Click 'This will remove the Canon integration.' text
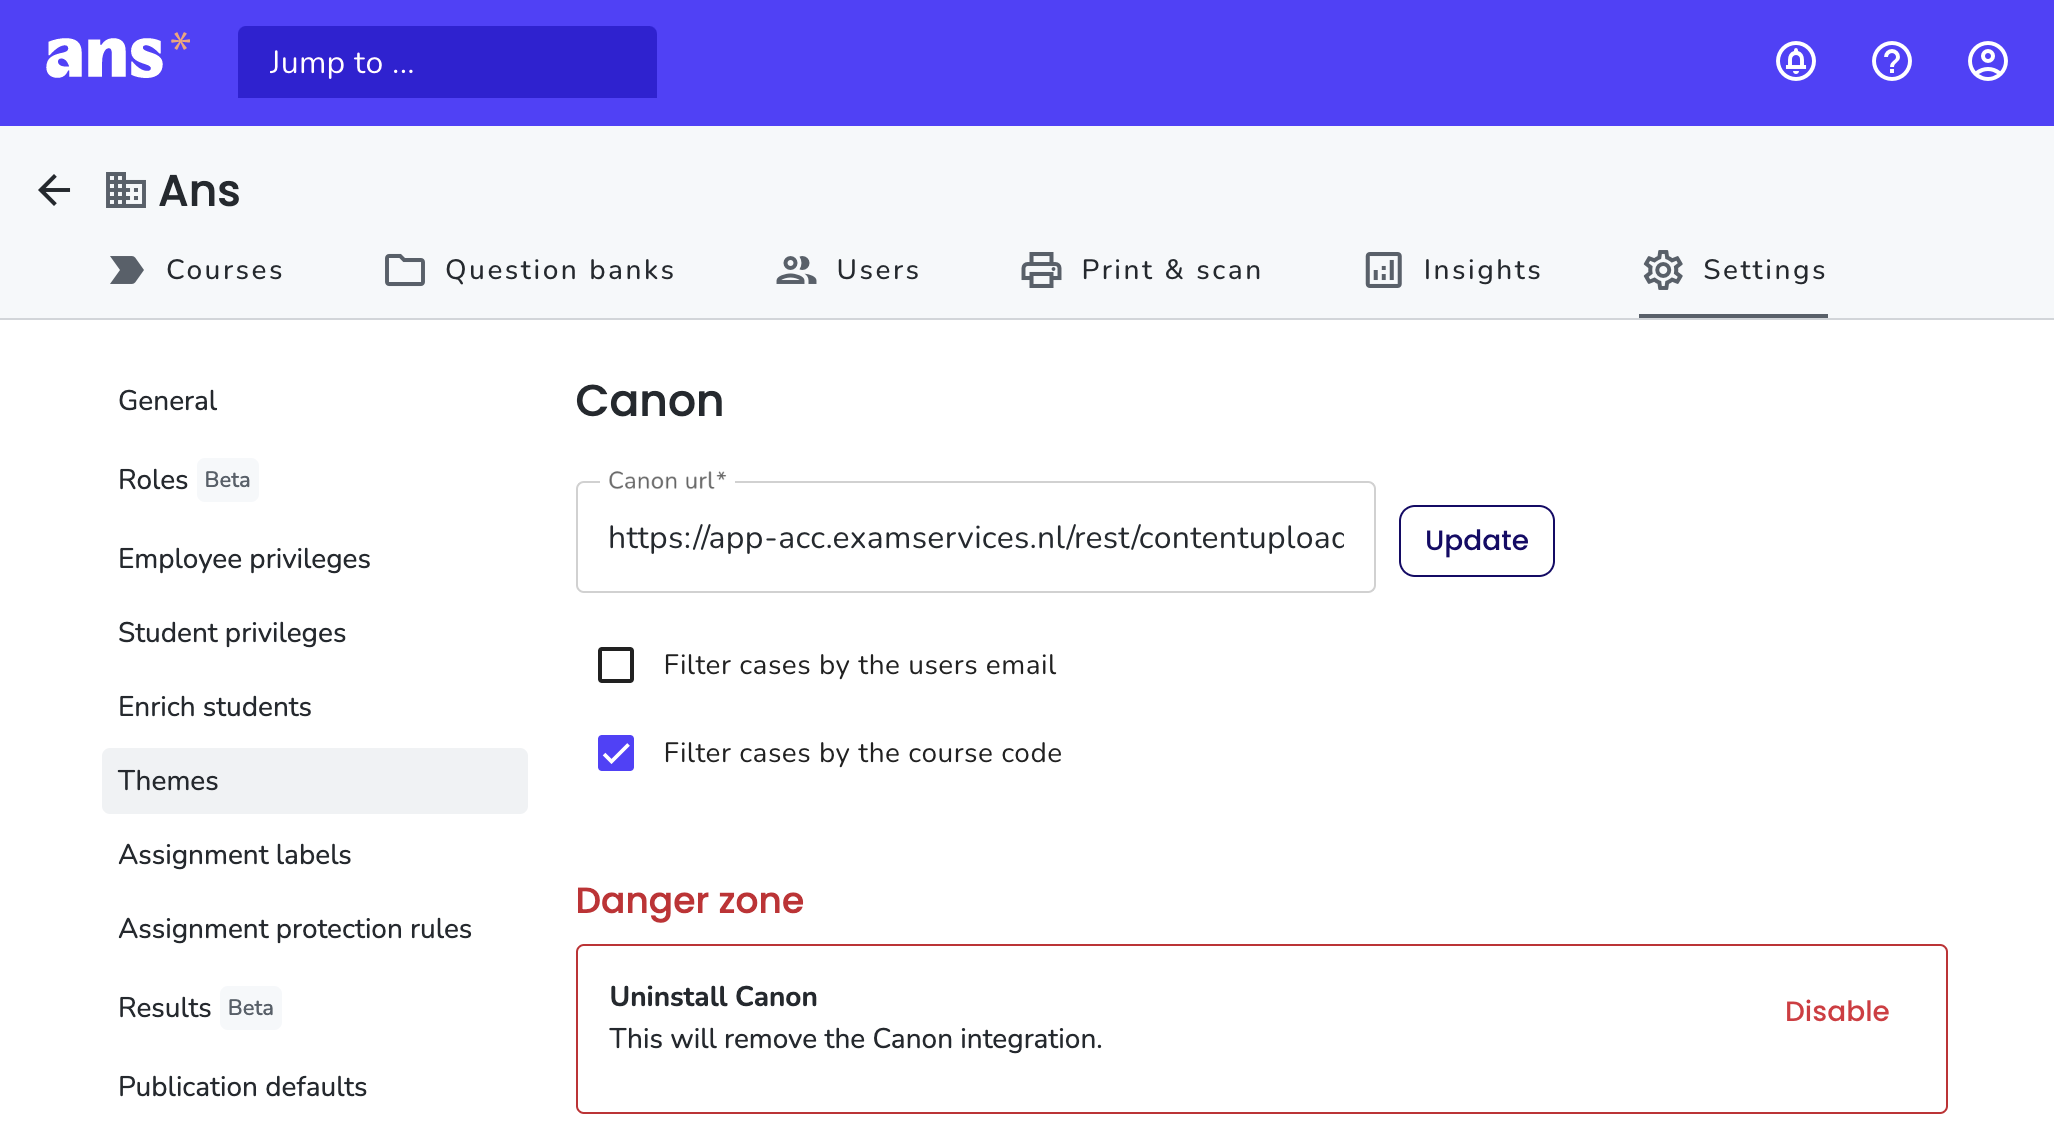Image resolution: width=2054 pixels, height=1132 pixels. tap(856, 1039)
